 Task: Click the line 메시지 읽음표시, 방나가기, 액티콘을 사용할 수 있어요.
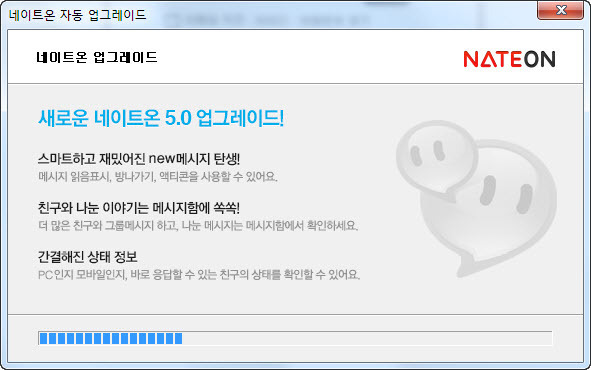(x=158, y=176)
